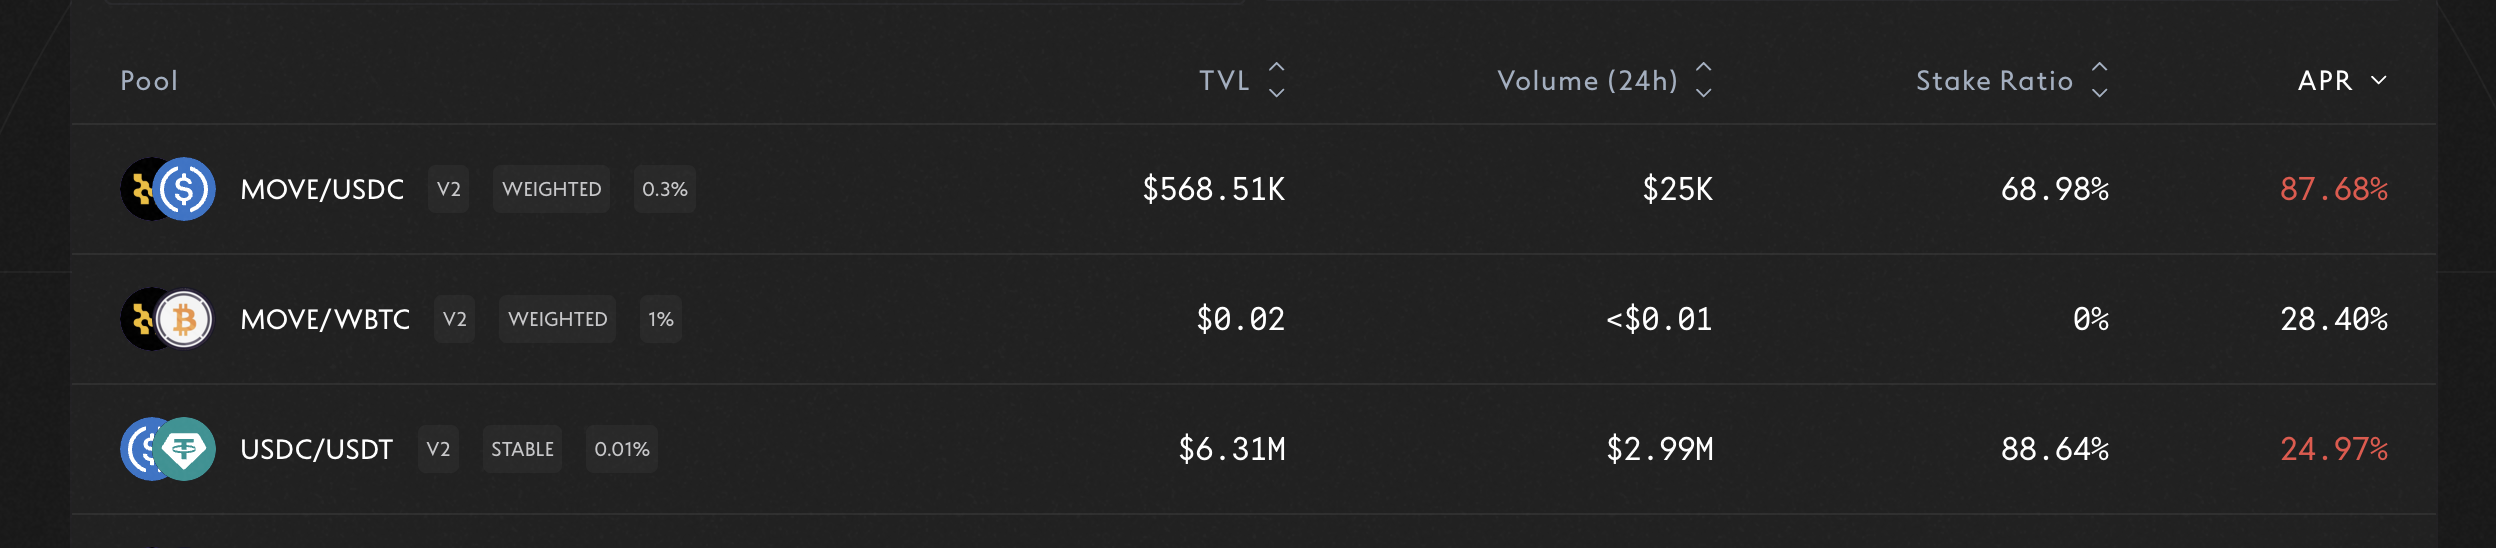Click the TVL column header label

(1224, 81)
